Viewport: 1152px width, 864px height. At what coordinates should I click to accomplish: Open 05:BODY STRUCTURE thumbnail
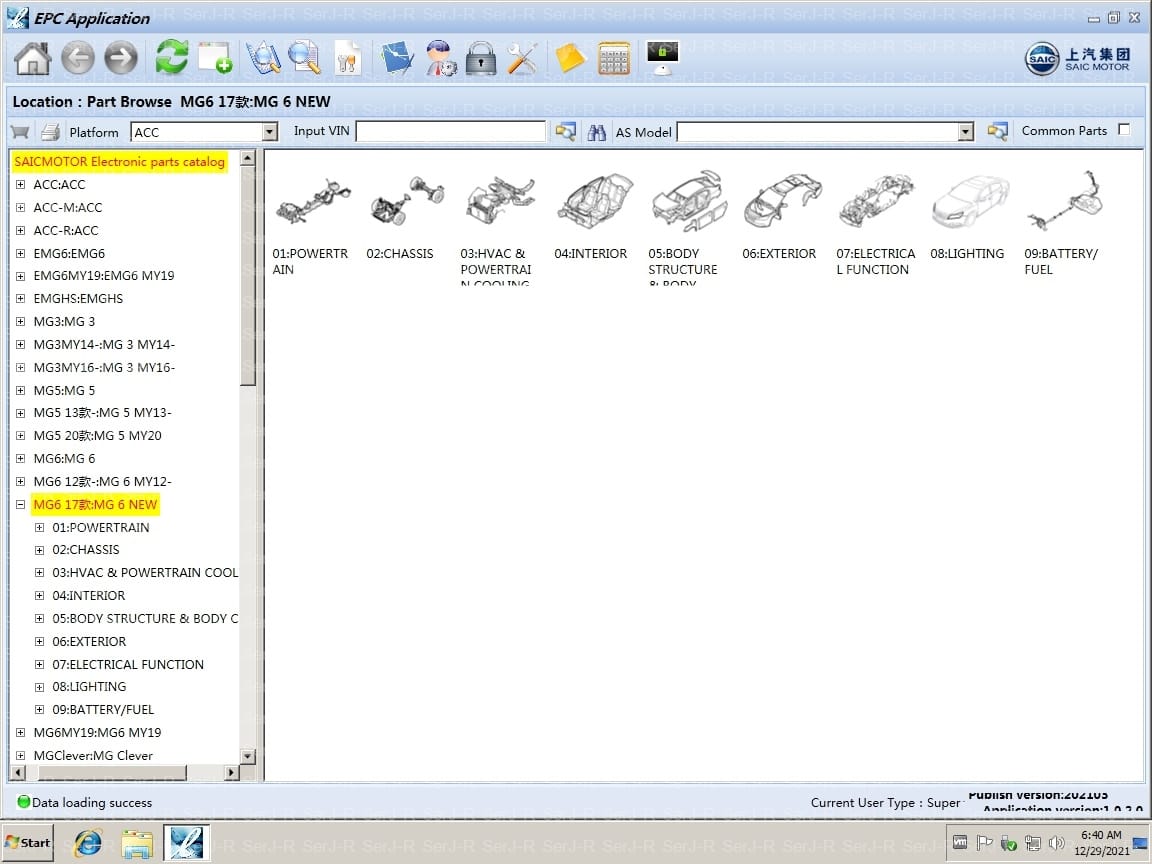[687, 226]
